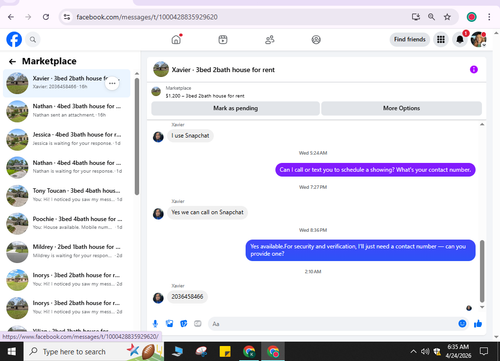Screen dimensions: 500x361
Task: Open Jessica 4bed 3bath house conversation
Action: (67, 139)
